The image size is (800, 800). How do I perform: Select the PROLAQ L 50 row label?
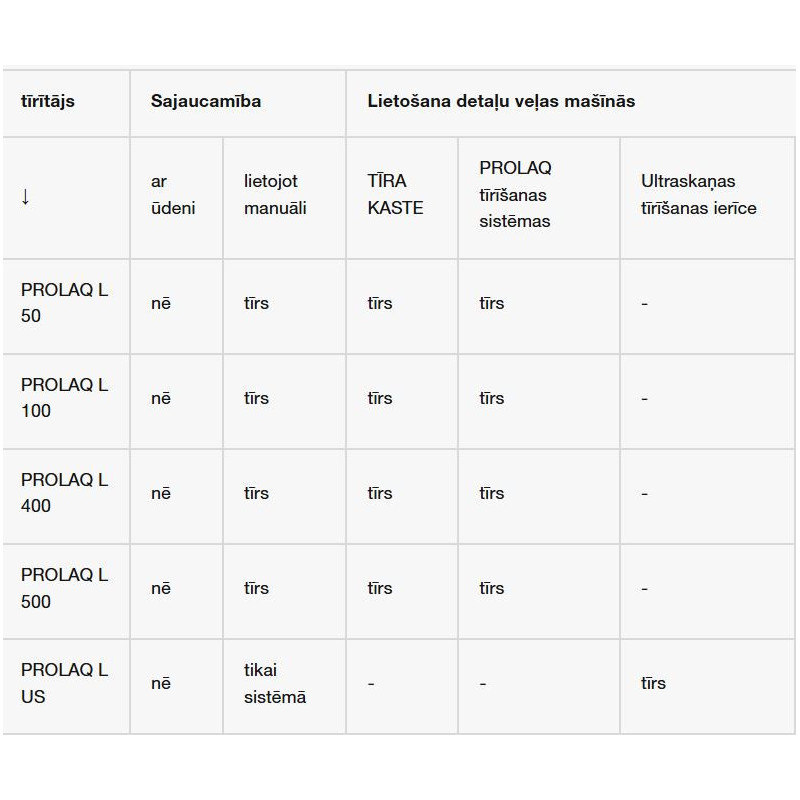64,303
